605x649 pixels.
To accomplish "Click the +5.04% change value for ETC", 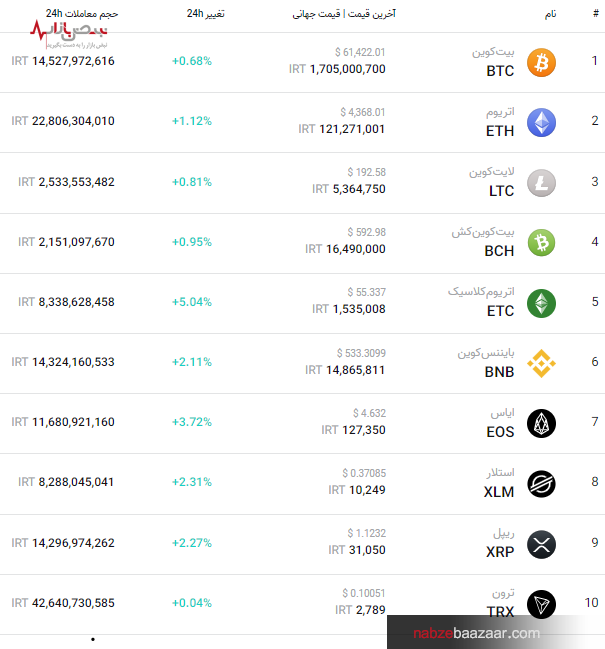I will (x=191, y=302).
